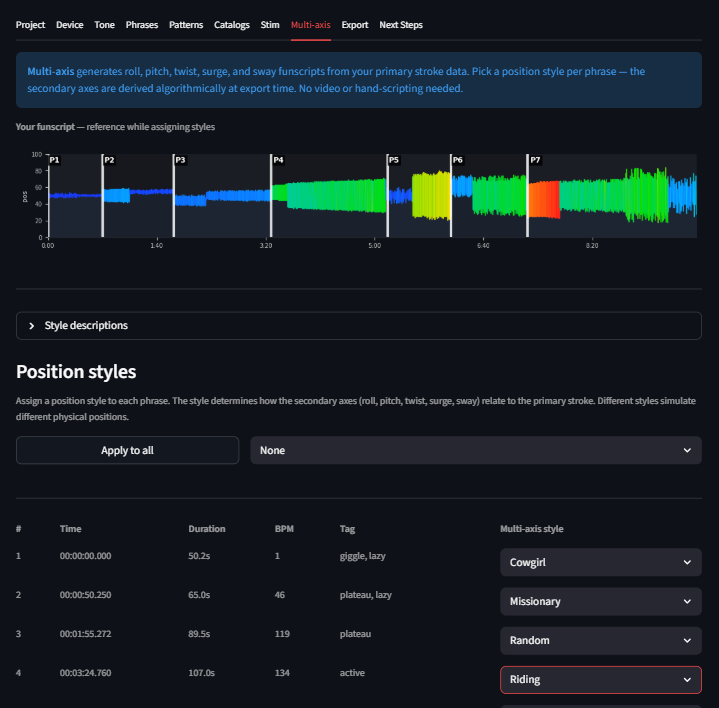Open the Device tab
719x708 pixels.
point(70,25)
